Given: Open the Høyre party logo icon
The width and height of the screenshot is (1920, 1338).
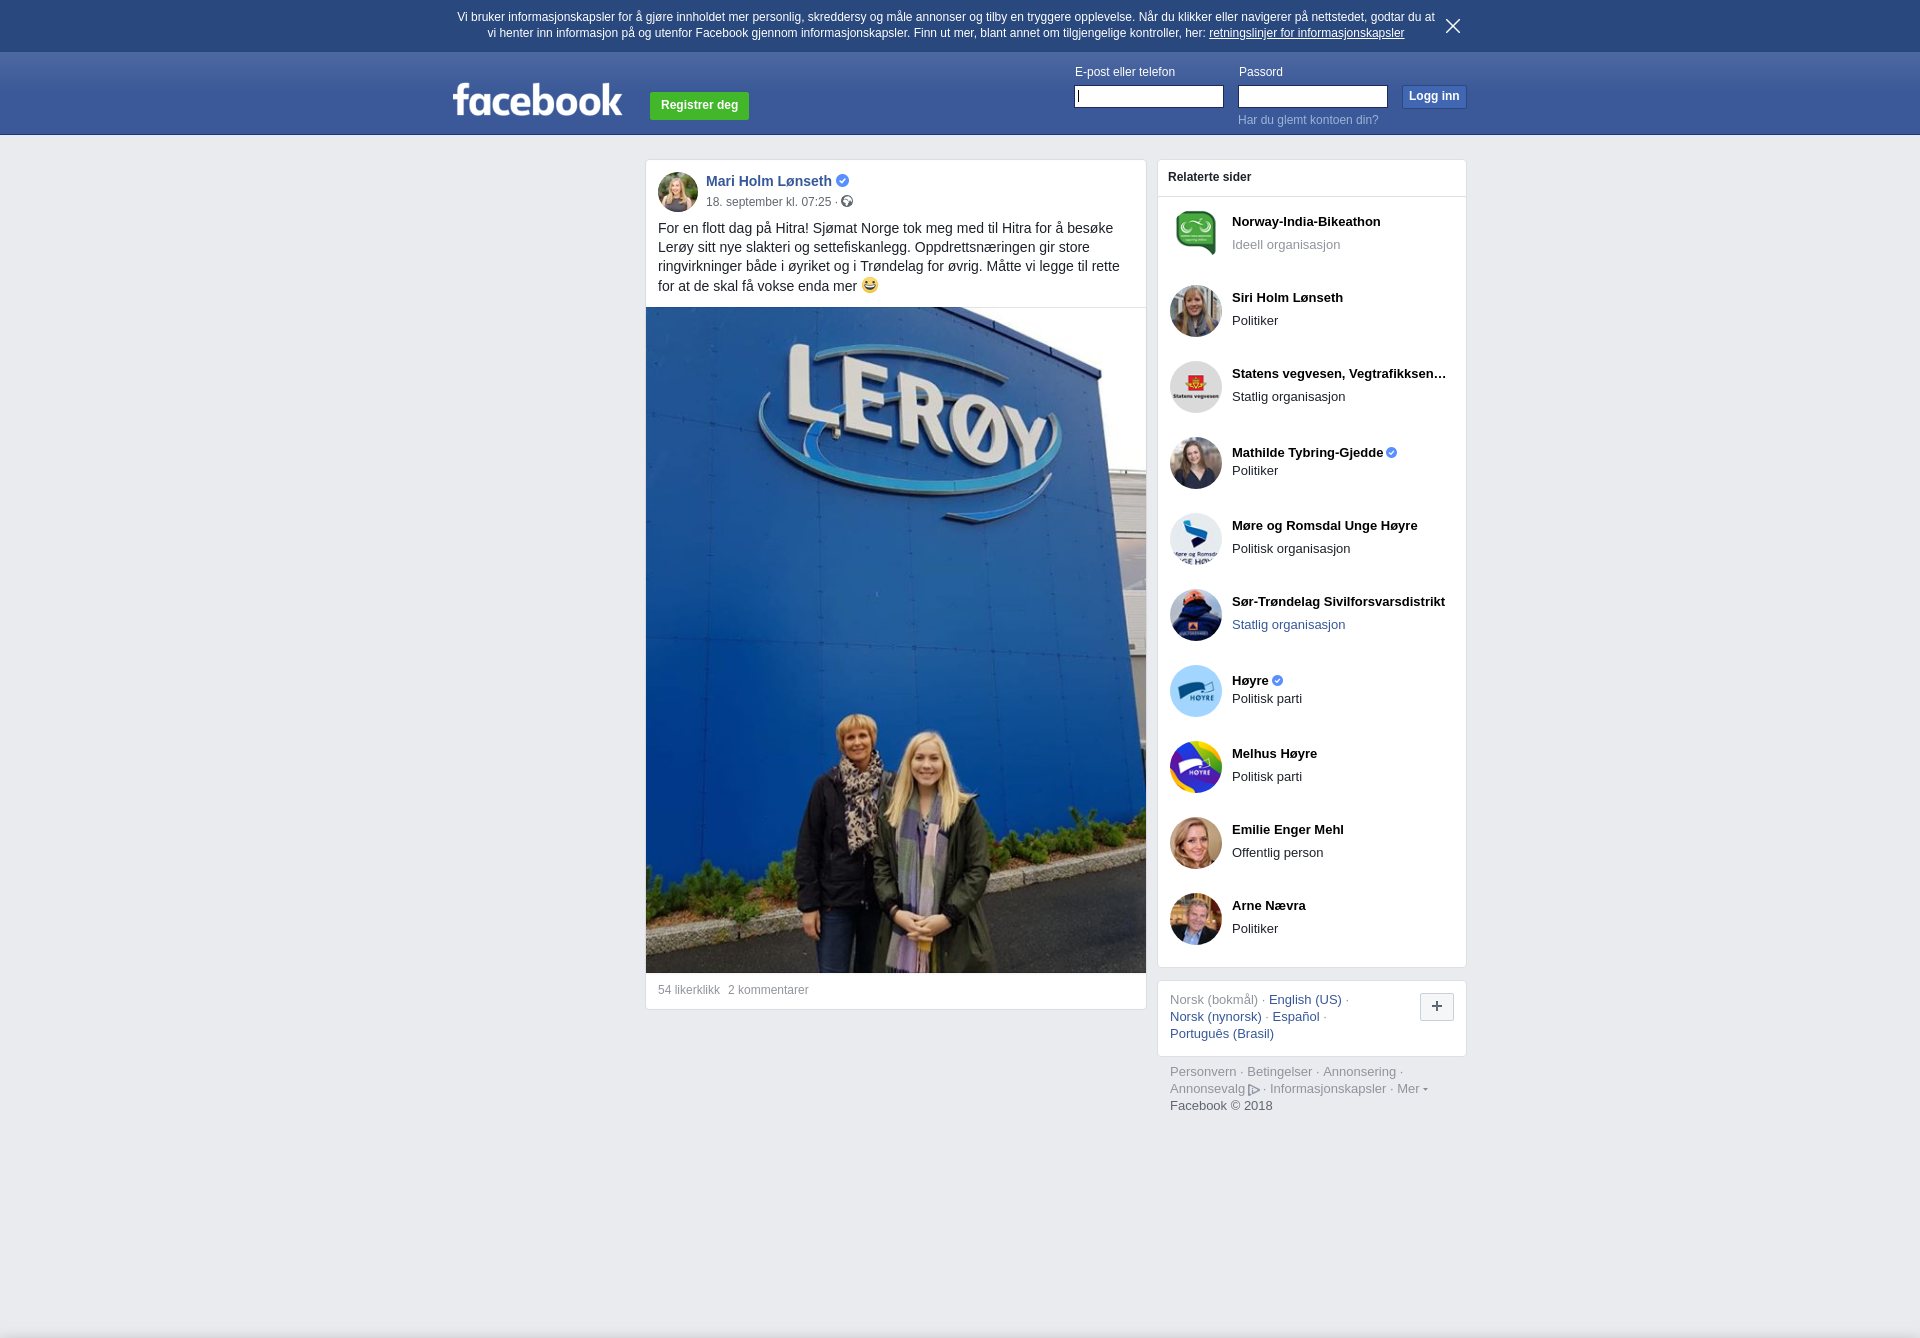Looking at the screenshot, I should 1195,691.
